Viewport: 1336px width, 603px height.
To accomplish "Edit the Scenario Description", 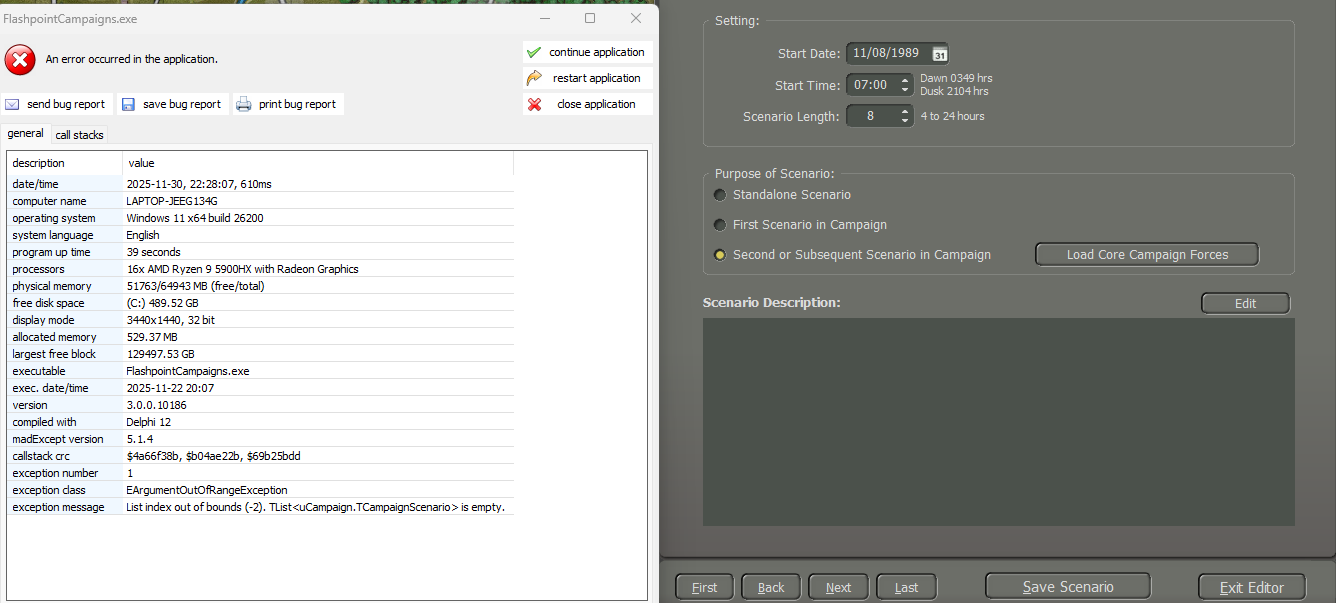I will point(1245,303).
